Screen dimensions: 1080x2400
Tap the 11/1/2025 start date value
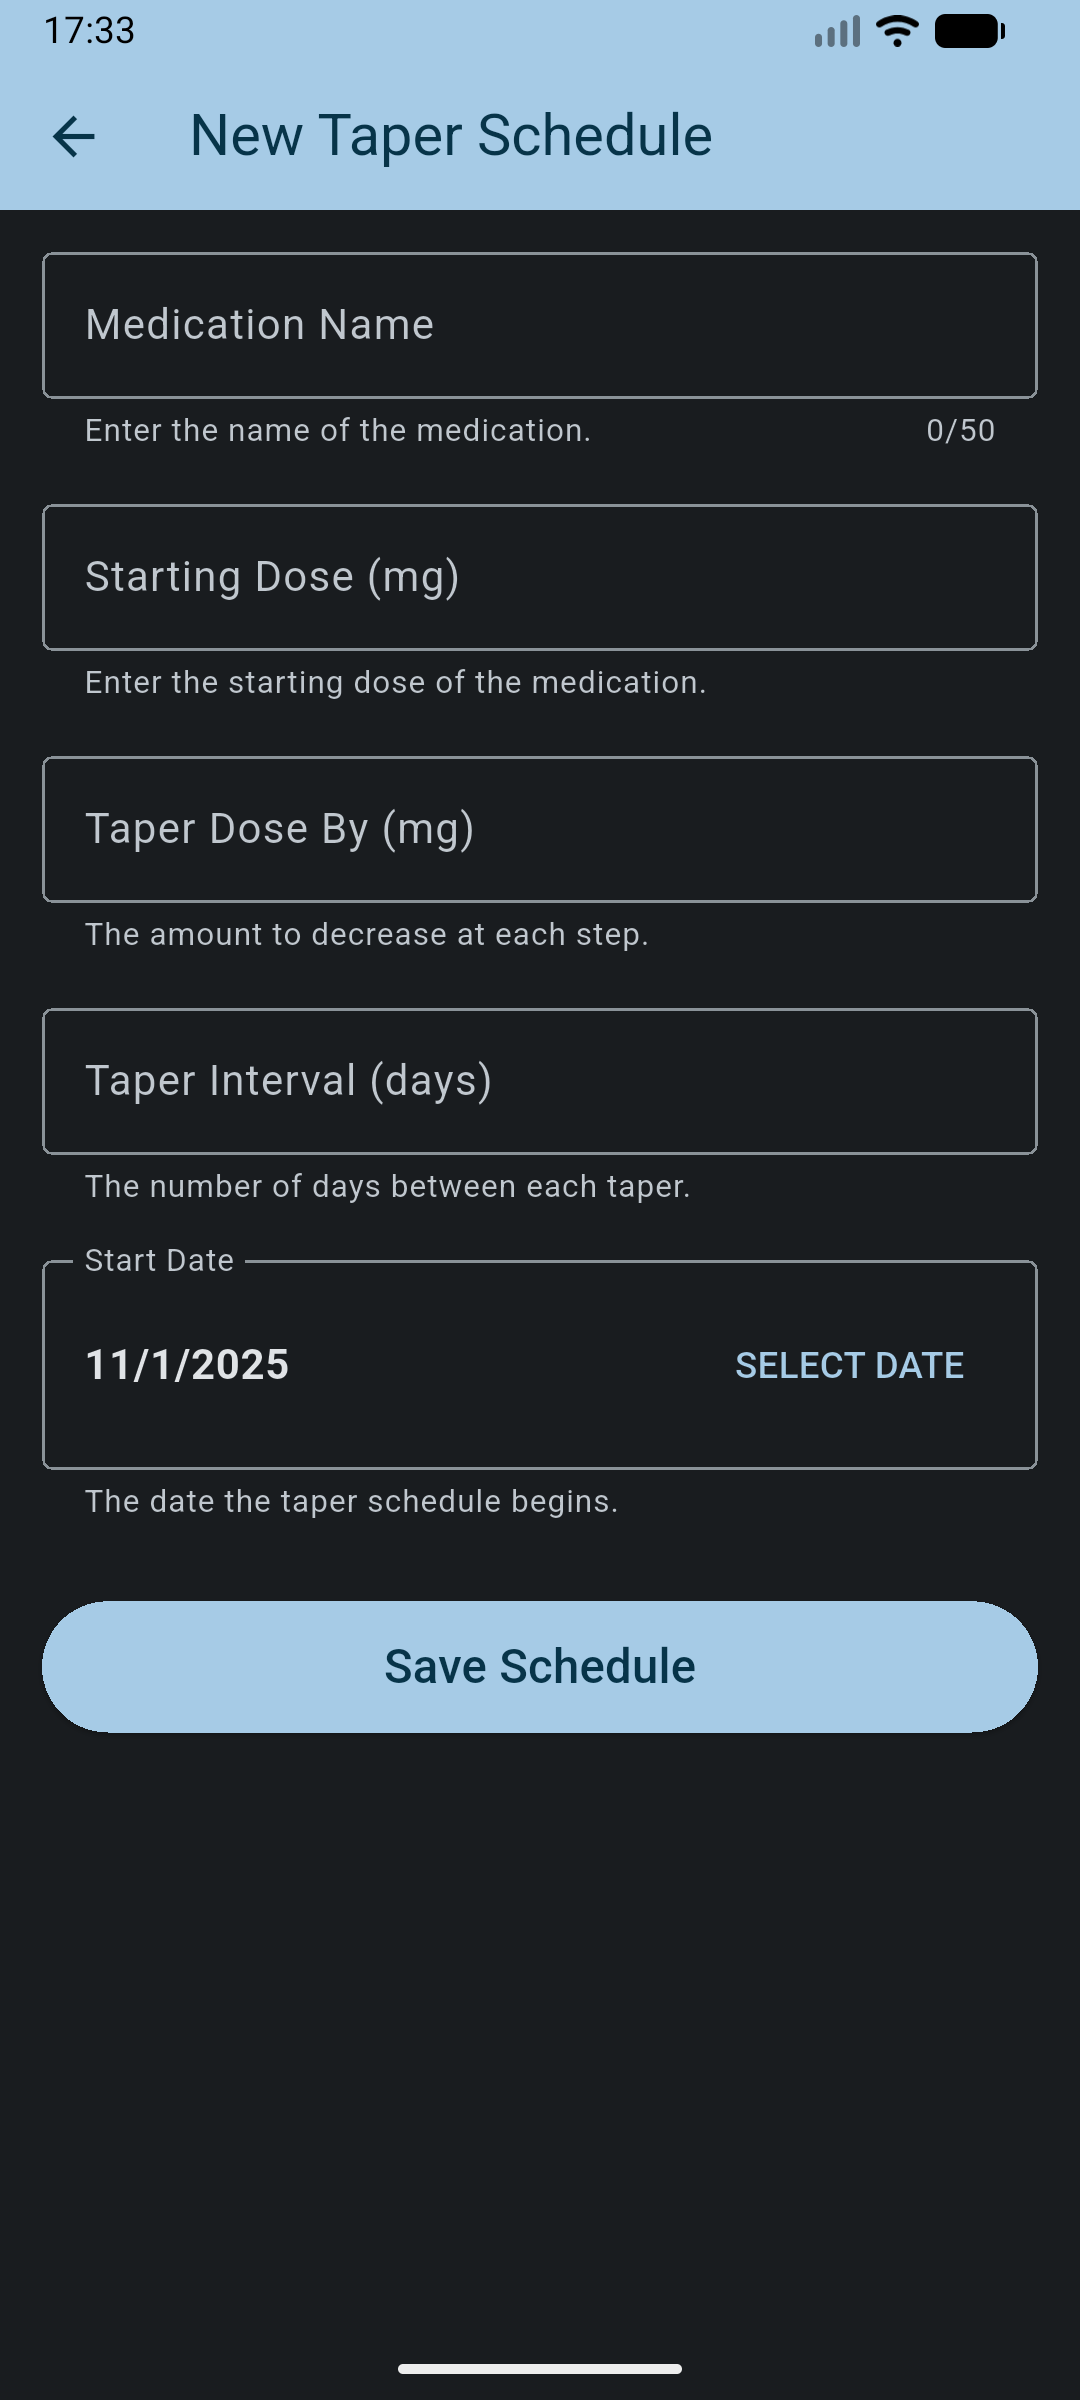coord(187,1365)
